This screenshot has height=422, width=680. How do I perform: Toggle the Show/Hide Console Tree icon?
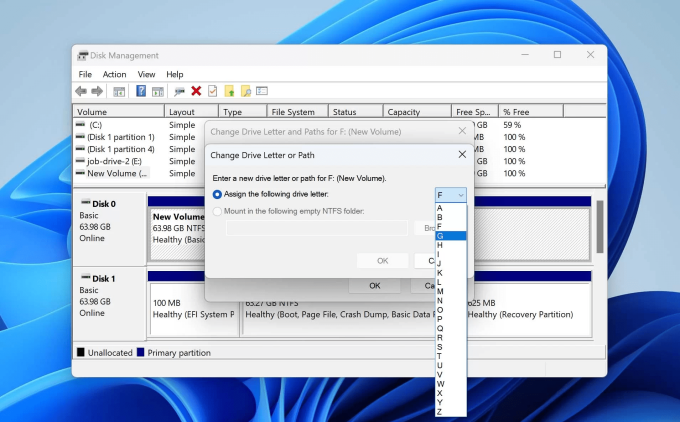pos(119,91)
